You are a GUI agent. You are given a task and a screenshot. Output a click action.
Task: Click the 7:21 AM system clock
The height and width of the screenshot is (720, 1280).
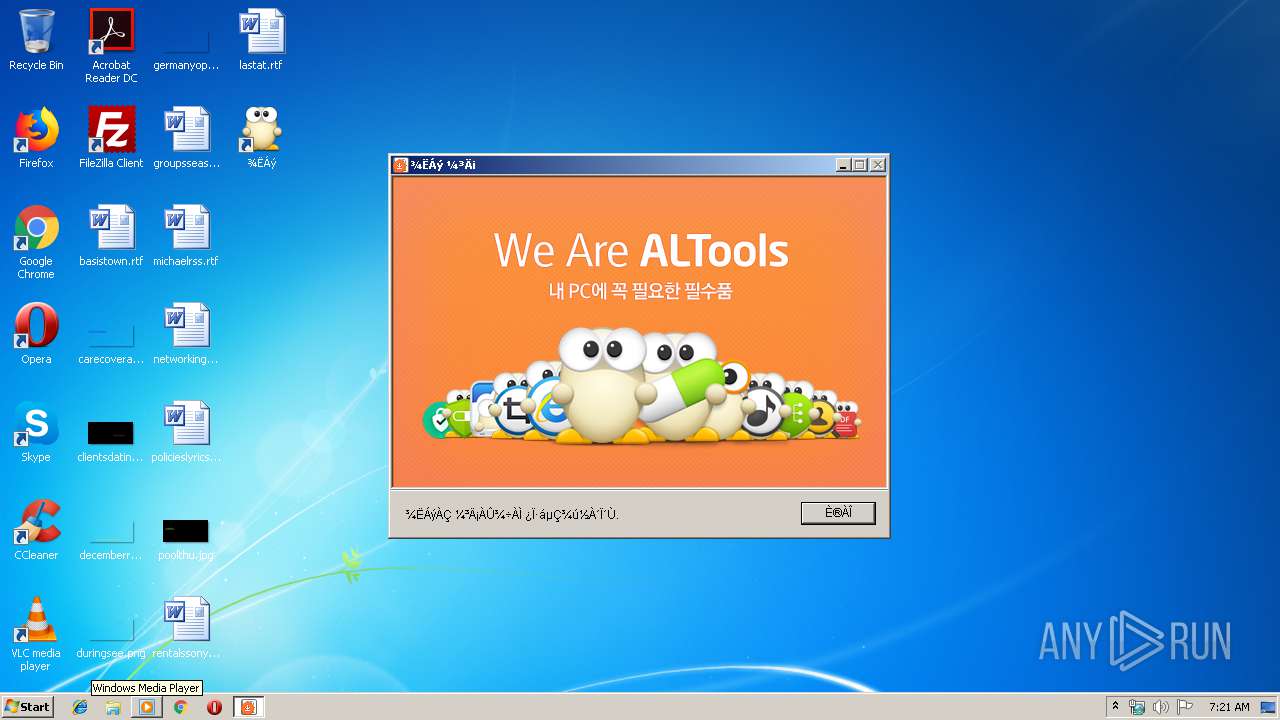coord(1229,707)
